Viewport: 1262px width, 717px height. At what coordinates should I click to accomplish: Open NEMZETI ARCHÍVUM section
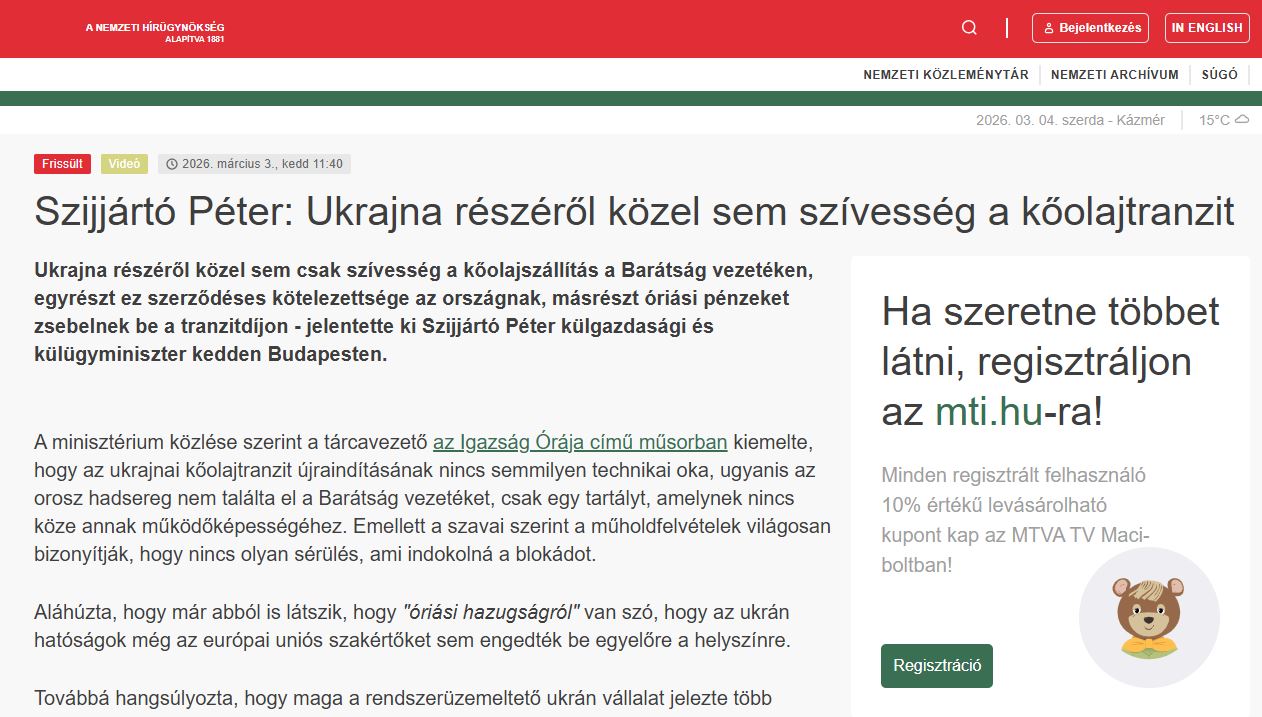pos(1113,74)
